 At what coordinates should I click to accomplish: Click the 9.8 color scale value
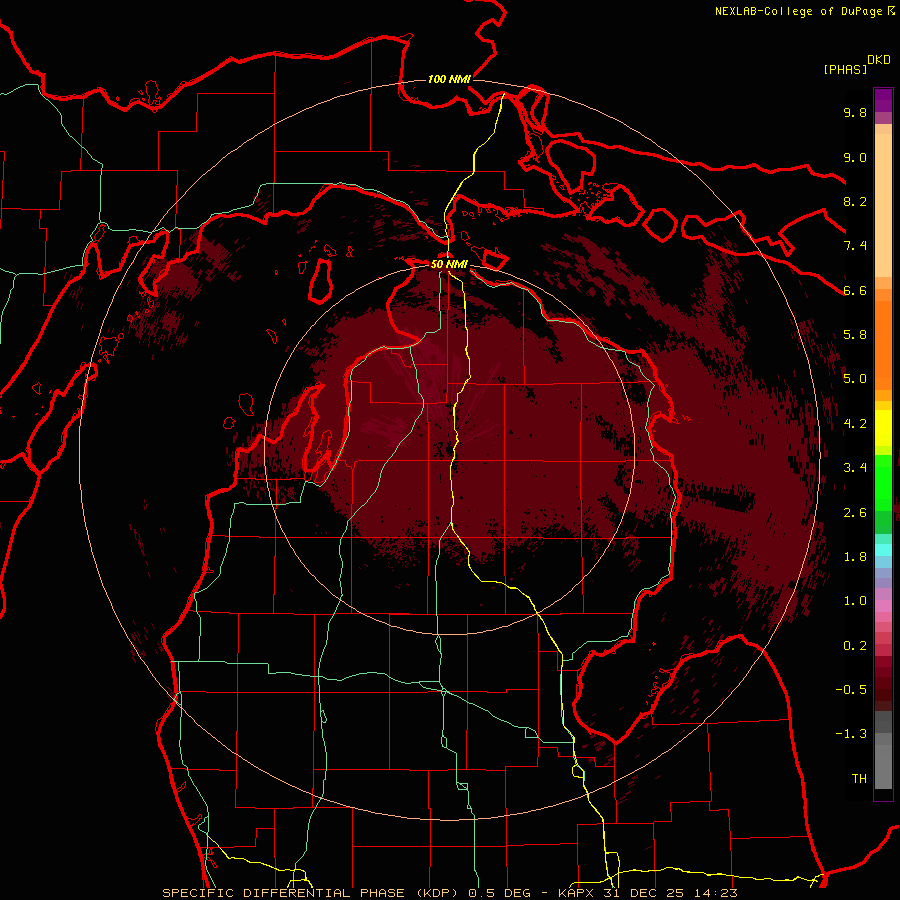coord(855,112)
